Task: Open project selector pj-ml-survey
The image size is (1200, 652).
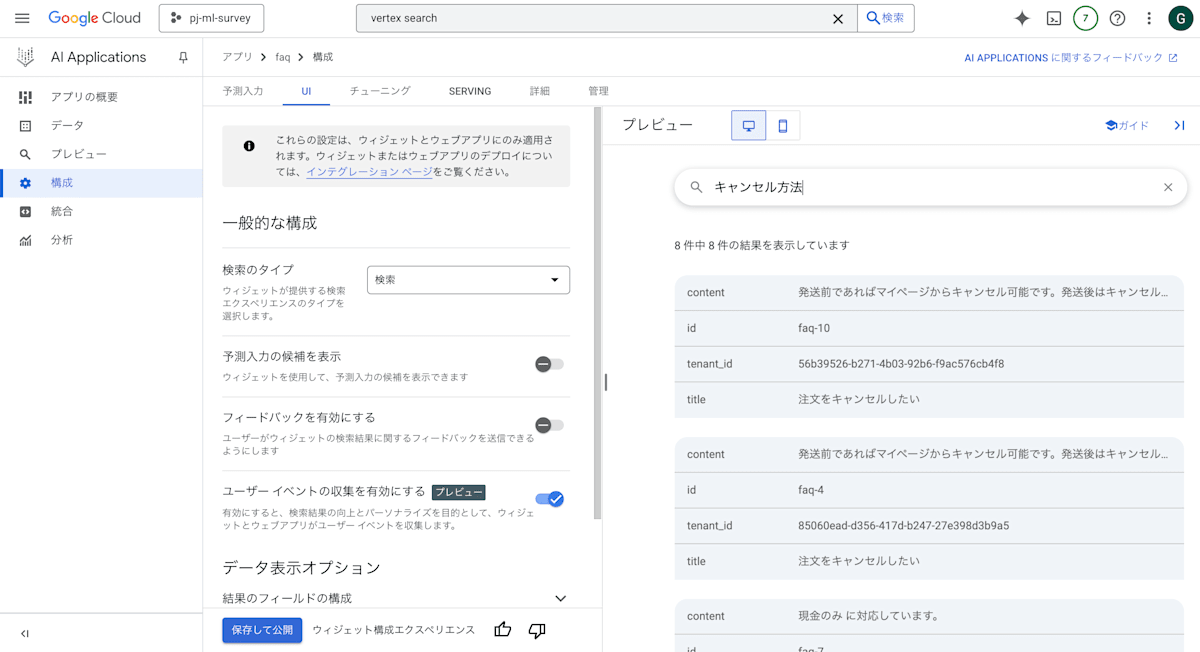Action: coord(211,18)
